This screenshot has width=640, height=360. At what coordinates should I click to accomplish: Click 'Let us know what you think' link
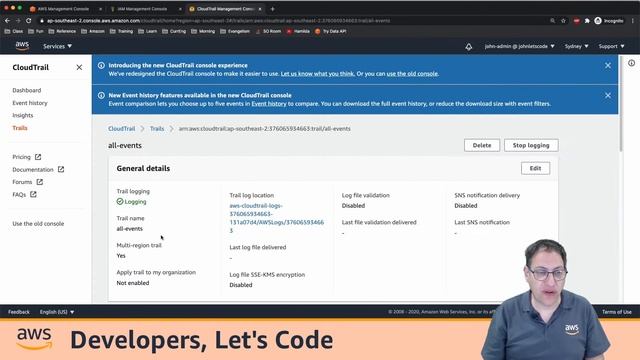(318, 74)
